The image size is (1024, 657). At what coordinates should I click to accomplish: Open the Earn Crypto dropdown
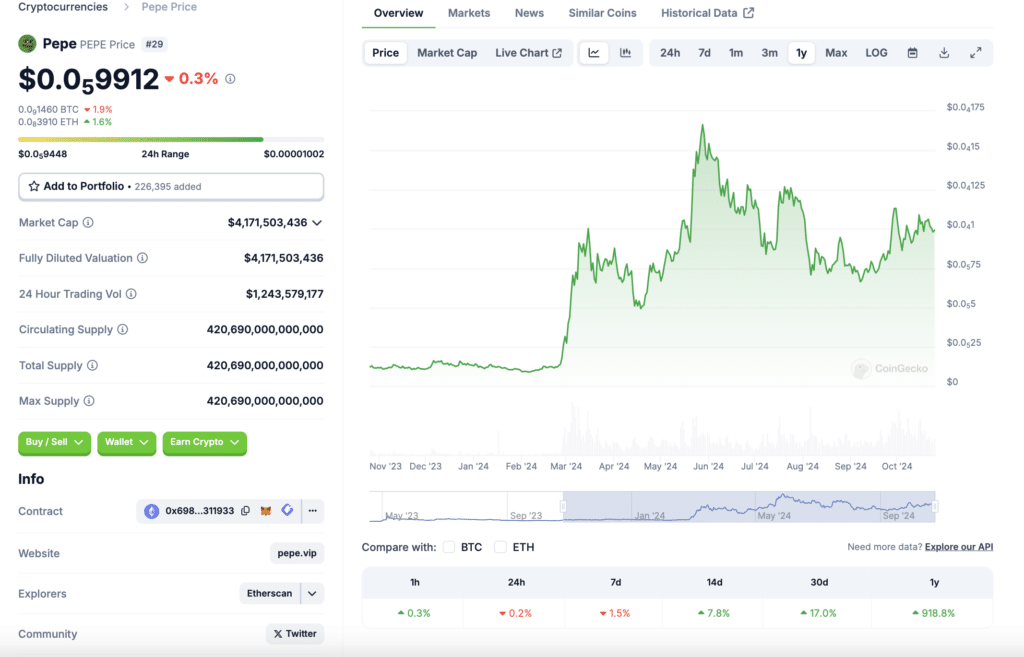tap(204, 443)
